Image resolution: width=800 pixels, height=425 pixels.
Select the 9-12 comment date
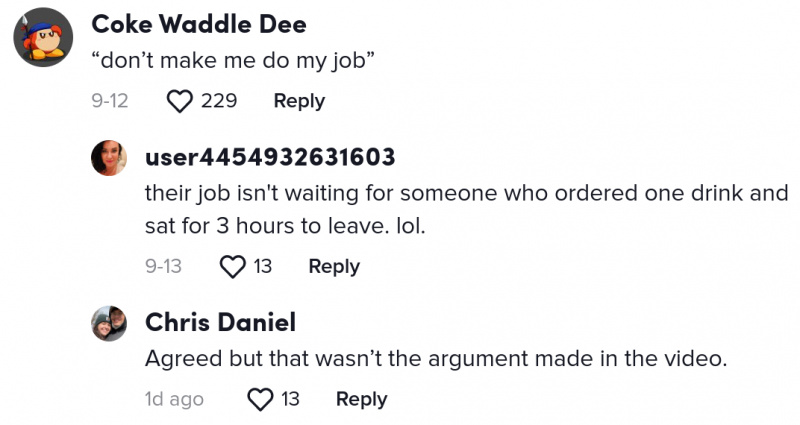point(110,101)
